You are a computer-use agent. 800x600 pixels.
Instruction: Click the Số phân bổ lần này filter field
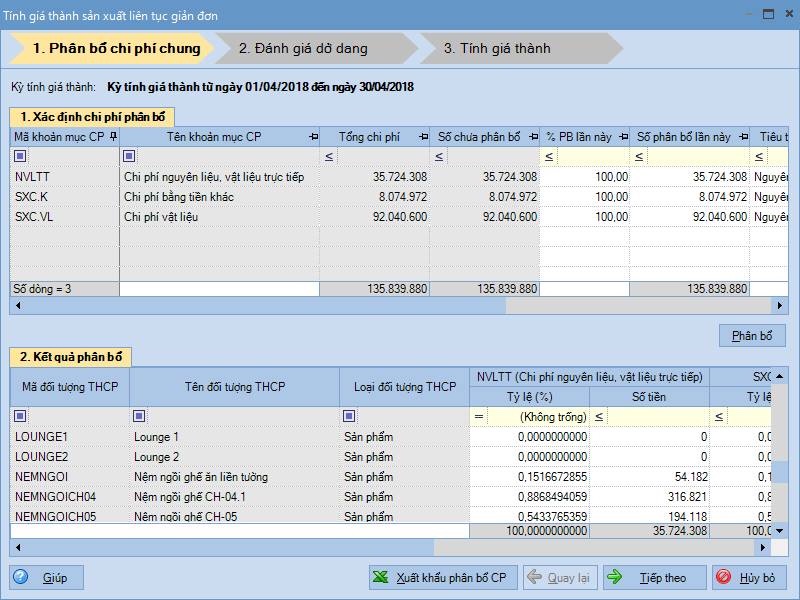(x=697, y=157)
